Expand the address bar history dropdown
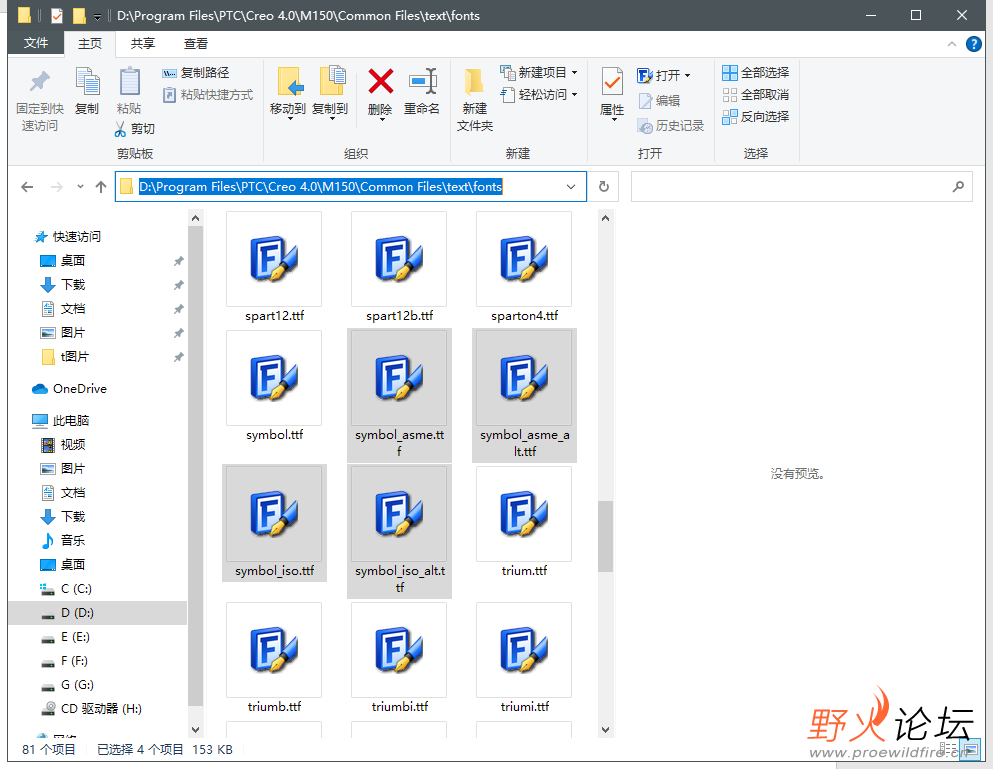Image resolution: width=993 pixels, height=769 pixels. (571, 187)
